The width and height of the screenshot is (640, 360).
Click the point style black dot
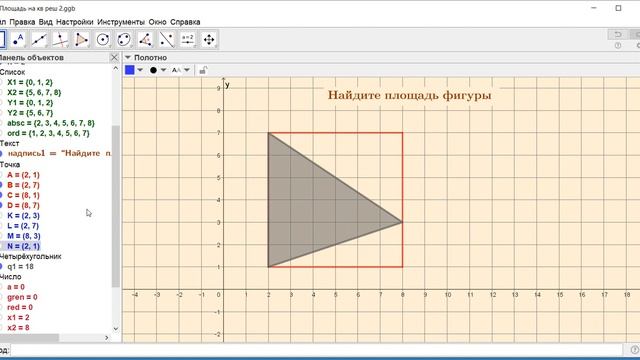point(153,70)
